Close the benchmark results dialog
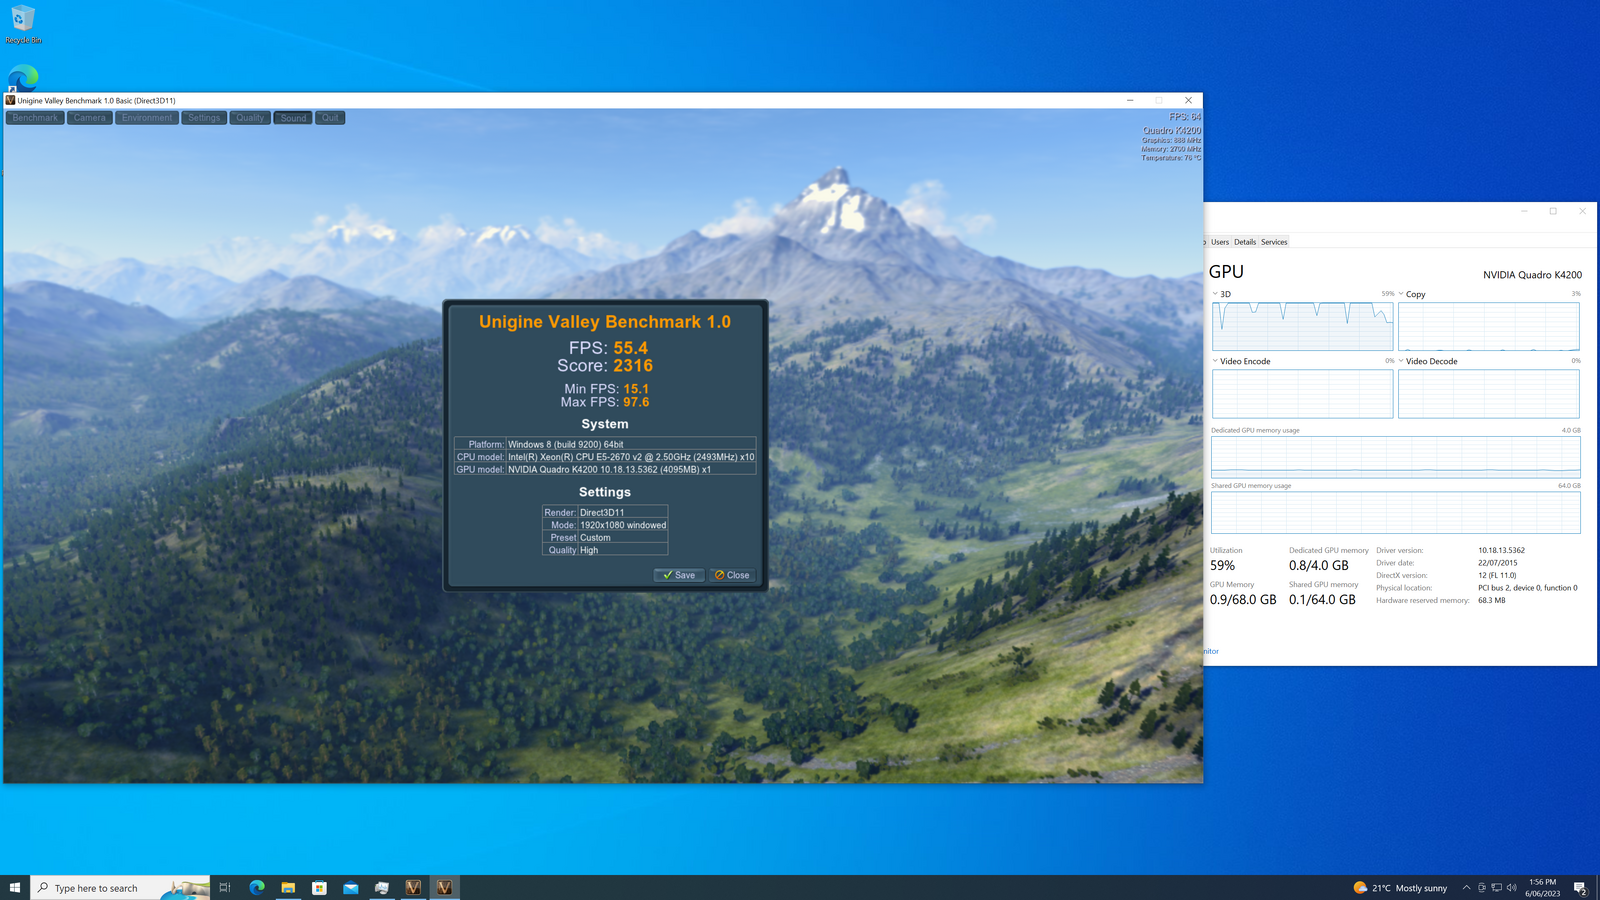This screenshot has height=900, width=1600. click(x=733, y=575)
